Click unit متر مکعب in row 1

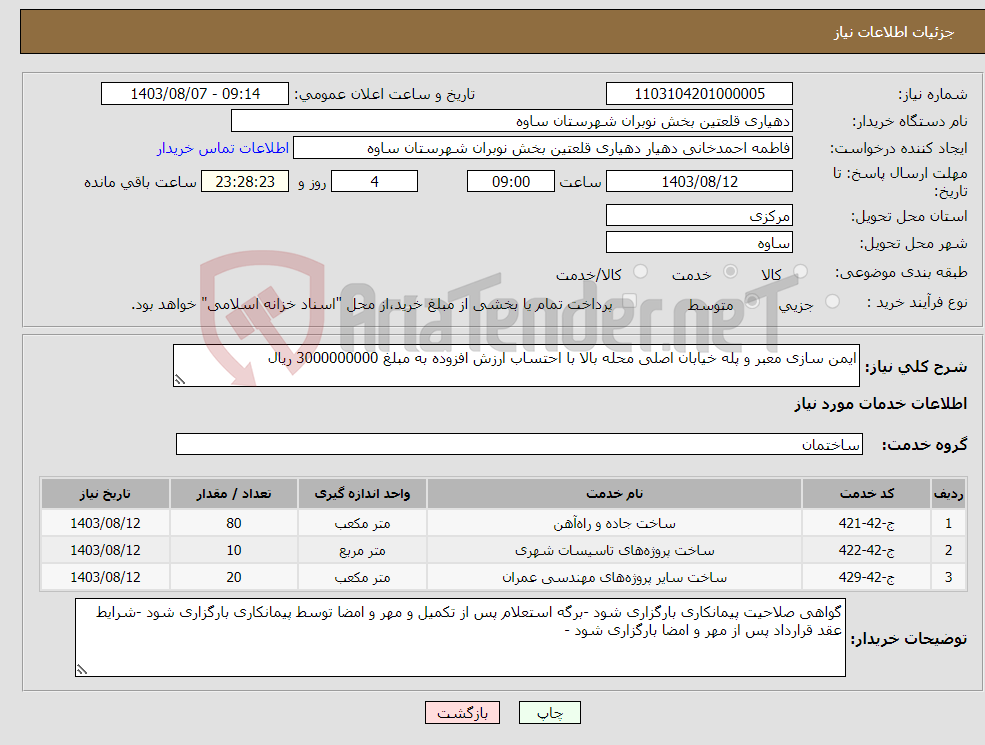tap(362, 524)
